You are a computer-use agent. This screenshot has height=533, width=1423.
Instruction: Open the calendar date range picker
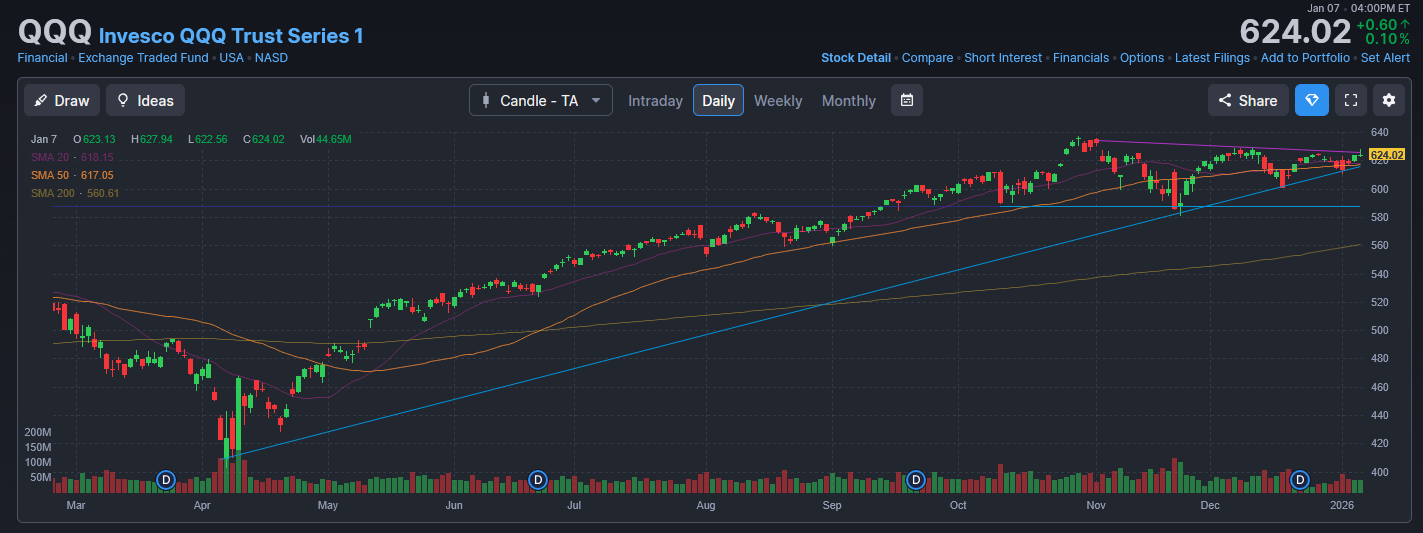tap(907, 100)
